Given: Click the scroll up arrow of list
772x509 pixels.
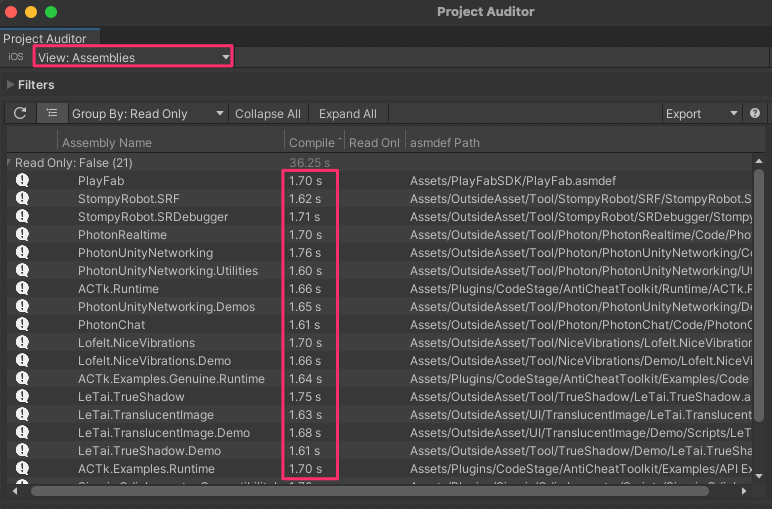Looking at the screenshot, I should tap(759, 161).
